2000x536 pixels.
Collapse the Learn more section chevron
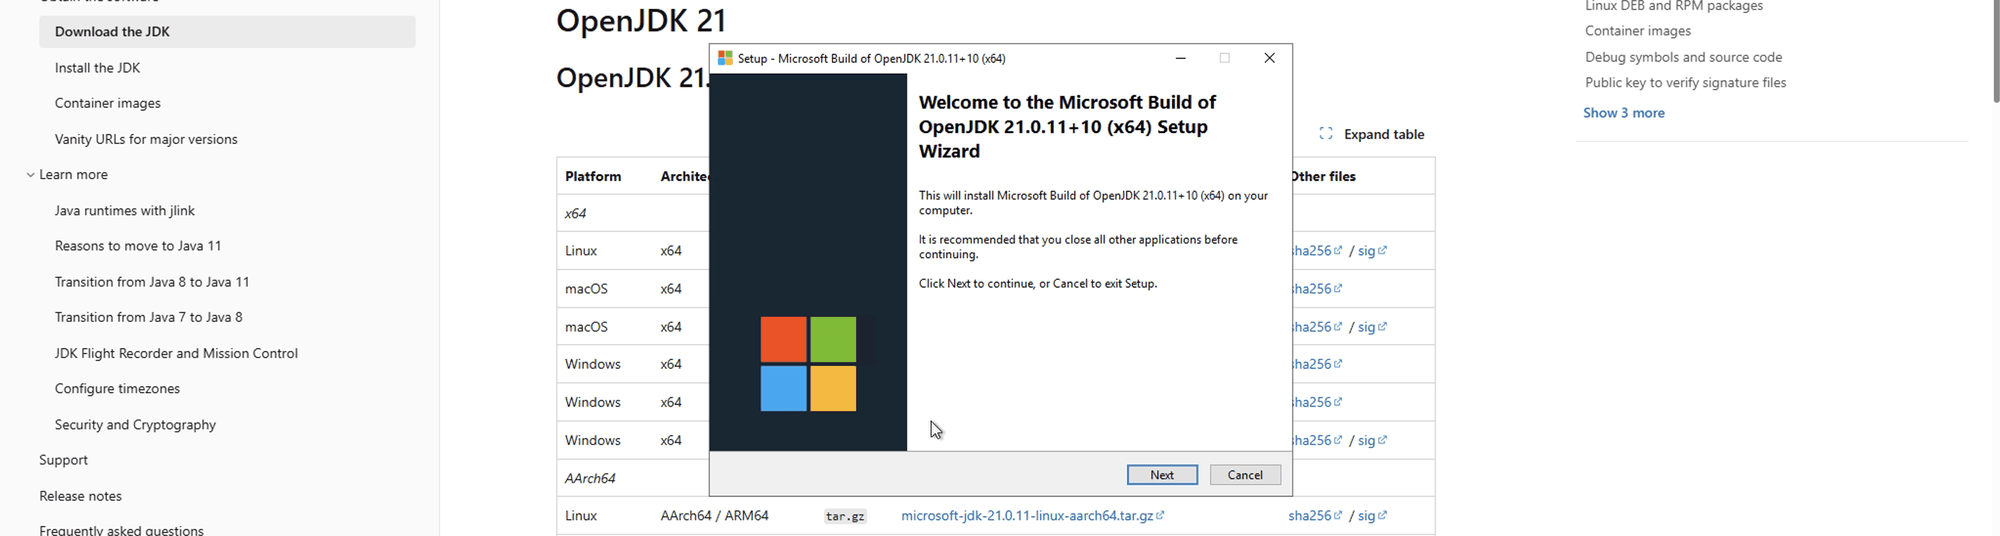click(30, 175)
